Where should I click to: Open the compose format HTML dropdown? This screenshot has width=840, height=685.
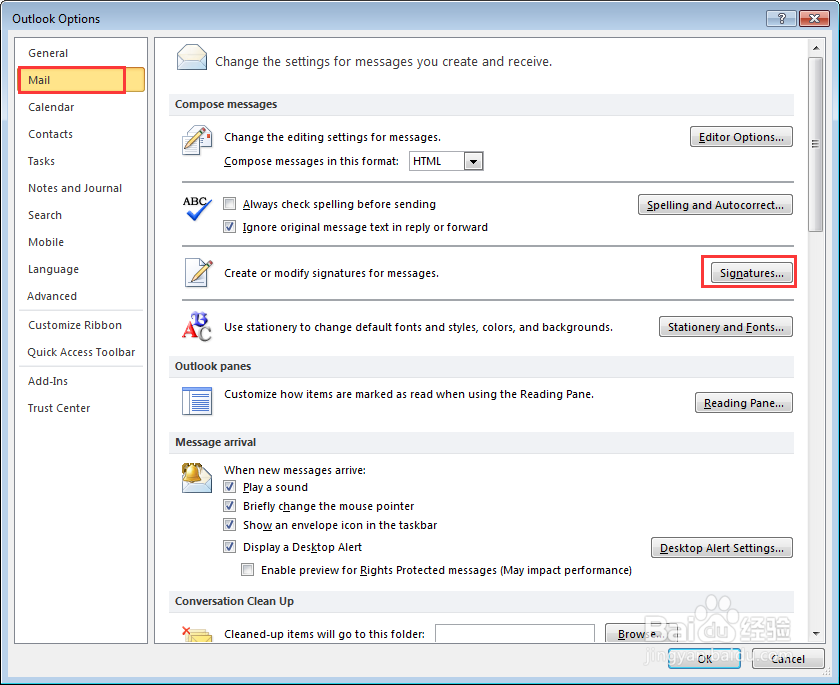[x=474, y=161]
